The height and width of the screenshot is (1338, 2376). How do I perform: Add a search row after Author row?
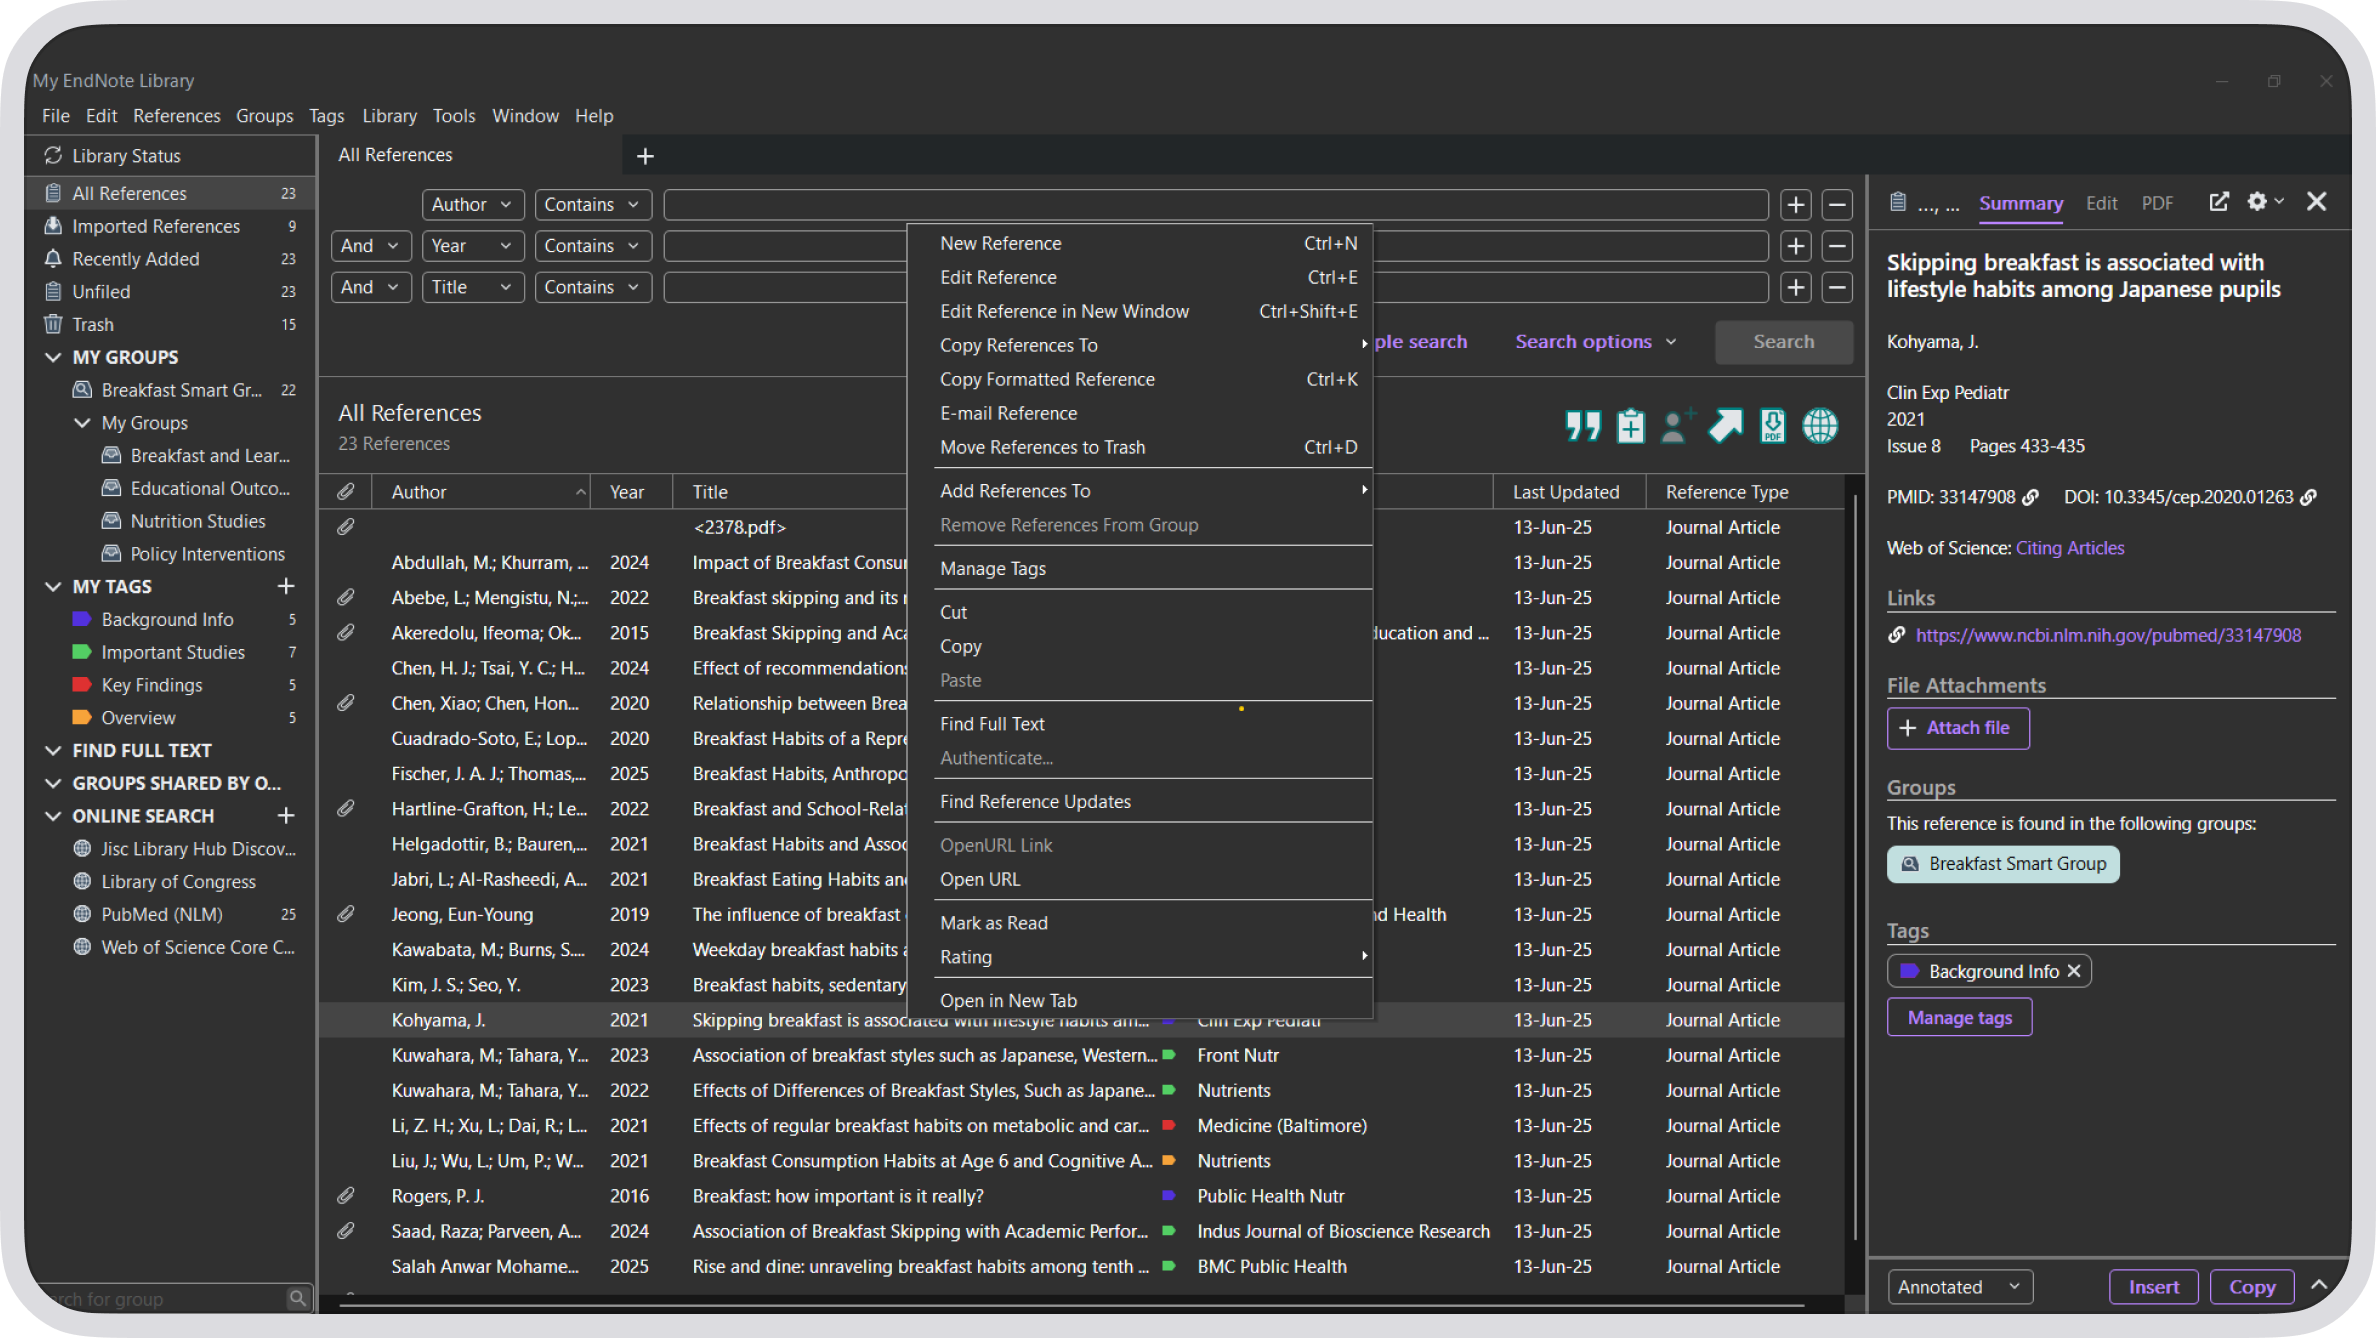tap(1796, 205)
